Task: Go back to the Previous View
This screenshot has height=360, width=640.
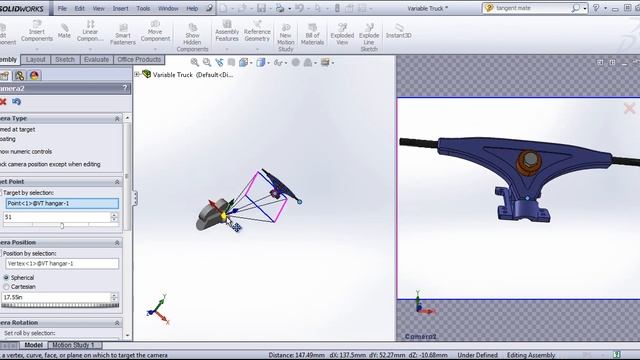Action: [219, 62]
